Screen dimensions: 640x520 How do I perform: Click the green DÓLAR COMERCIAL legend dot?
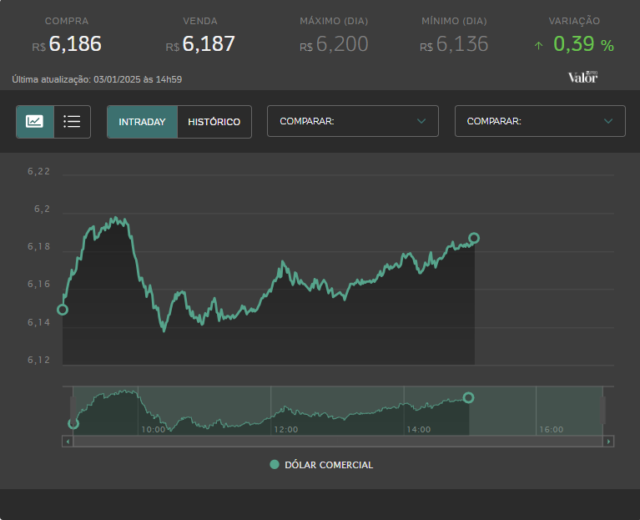click(274, 464)
